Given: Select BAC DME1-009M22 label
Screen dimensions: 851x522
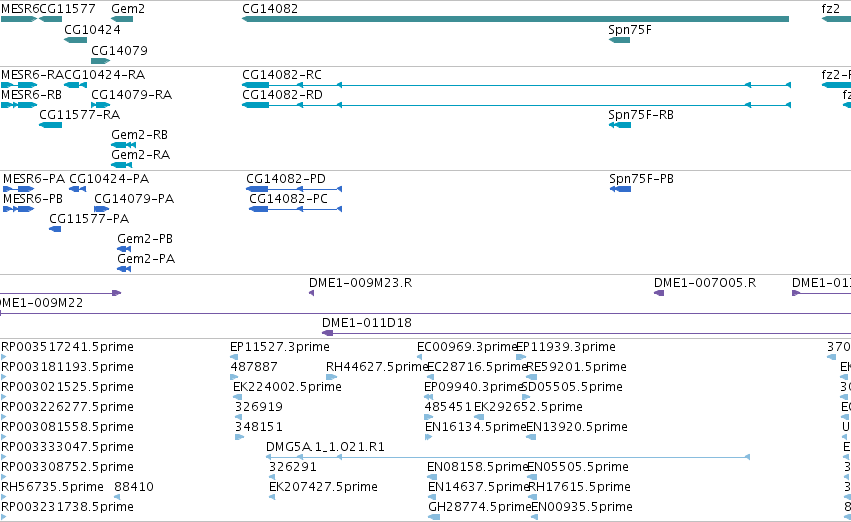Looking at the screenshot, I should (x=42, y=303).
